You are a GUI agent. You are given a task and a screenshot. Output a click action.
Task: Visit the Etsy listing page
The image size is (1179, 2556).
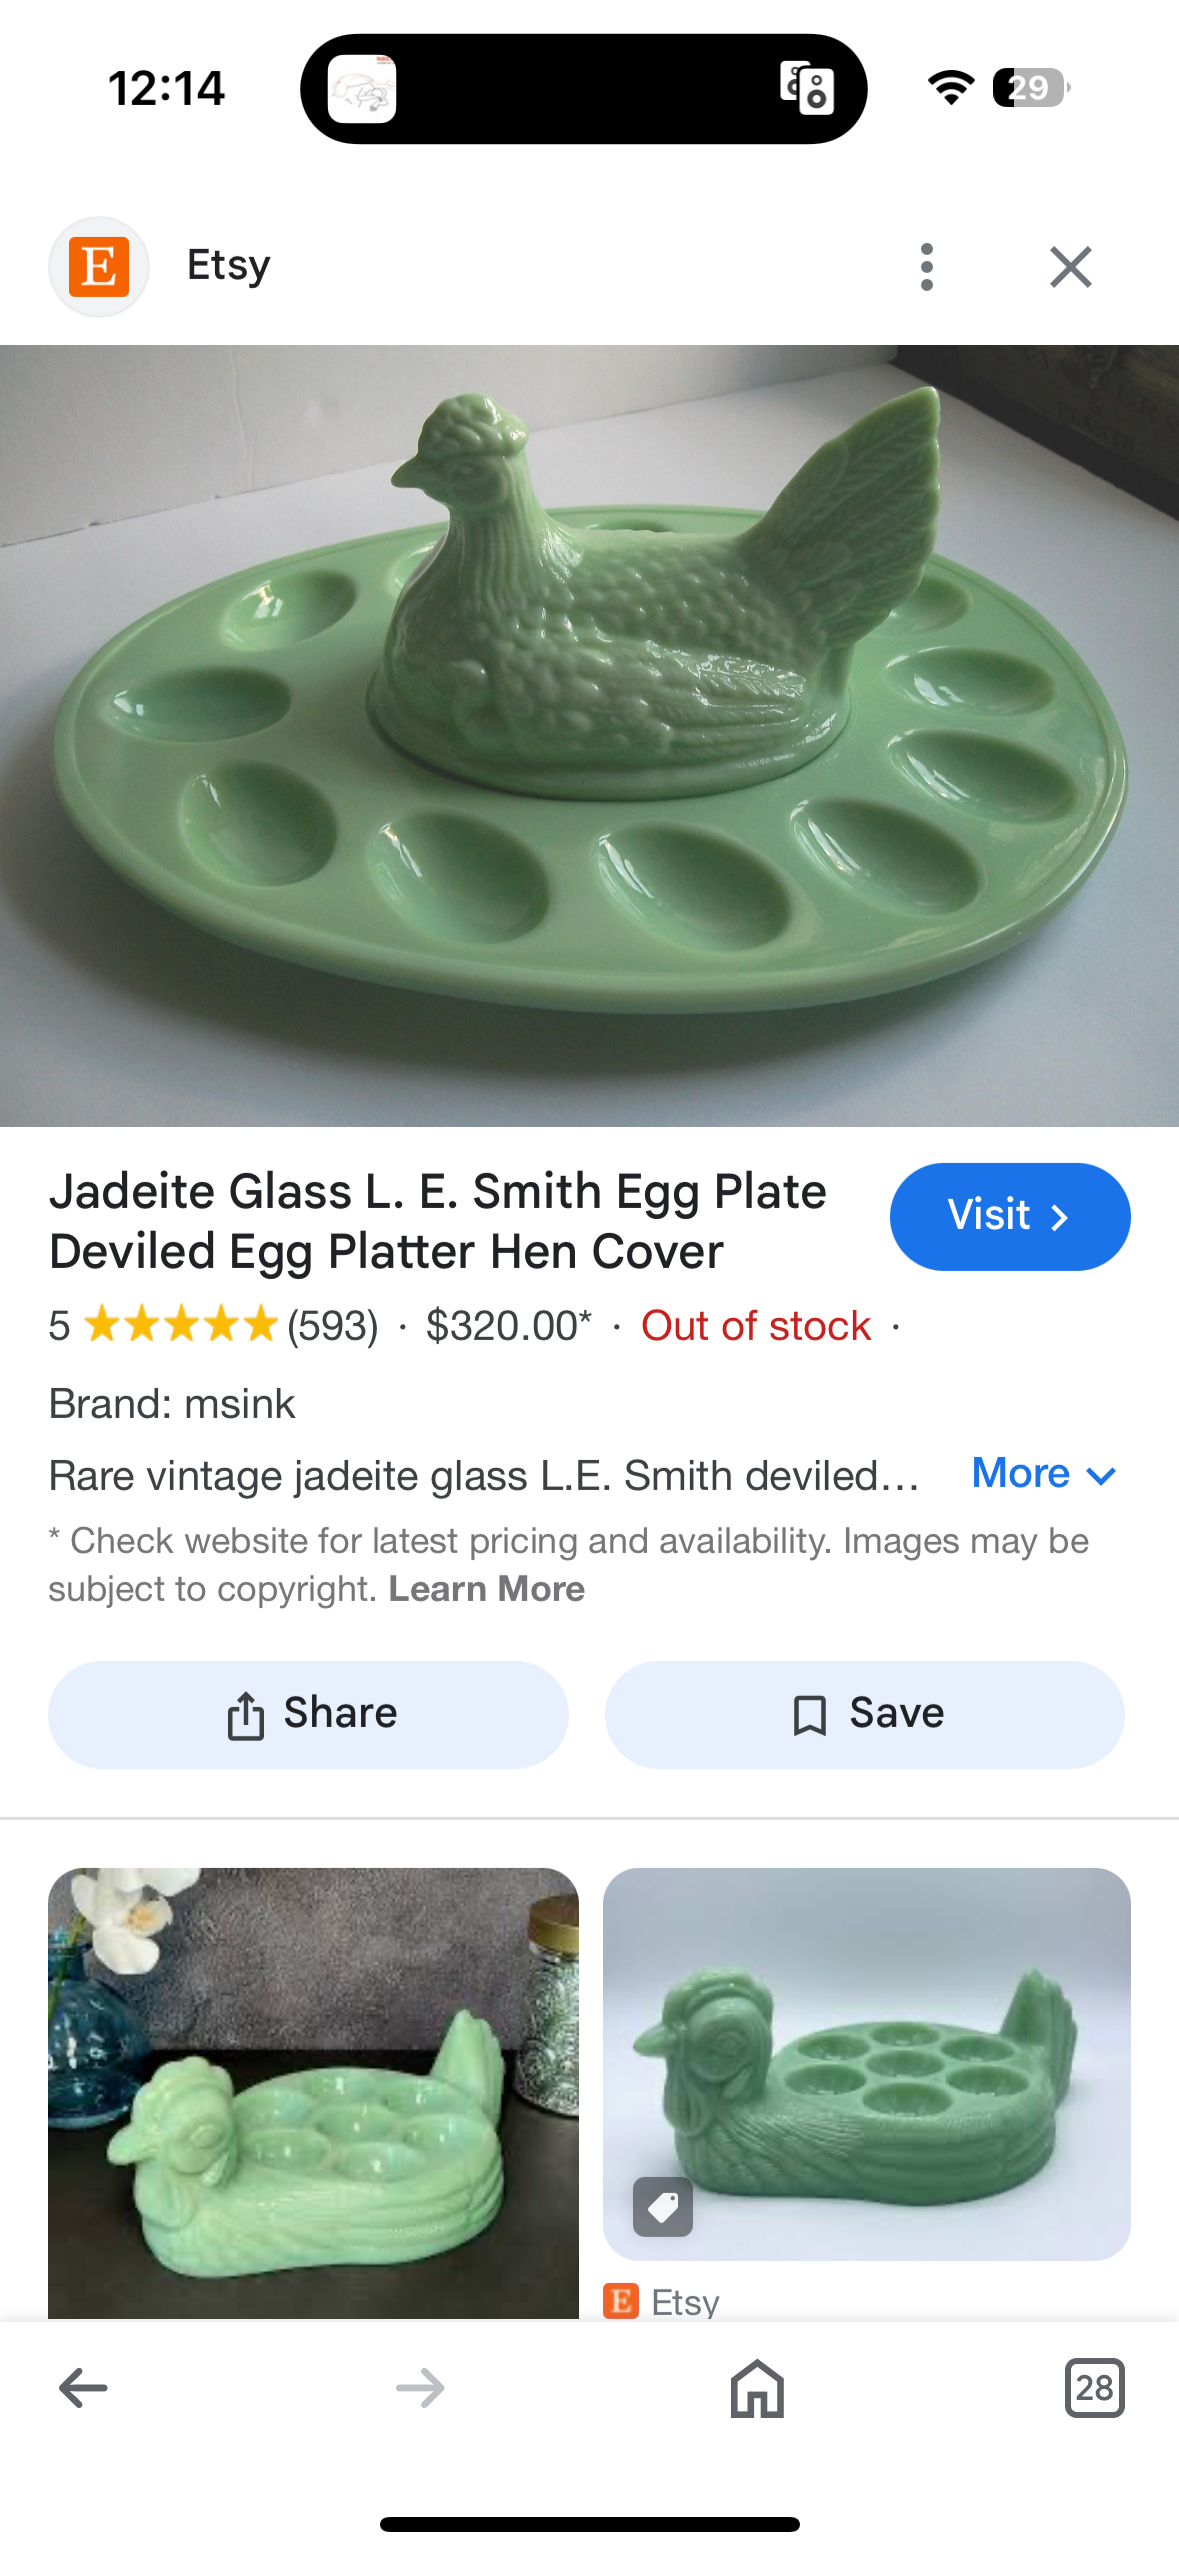1010,1216
